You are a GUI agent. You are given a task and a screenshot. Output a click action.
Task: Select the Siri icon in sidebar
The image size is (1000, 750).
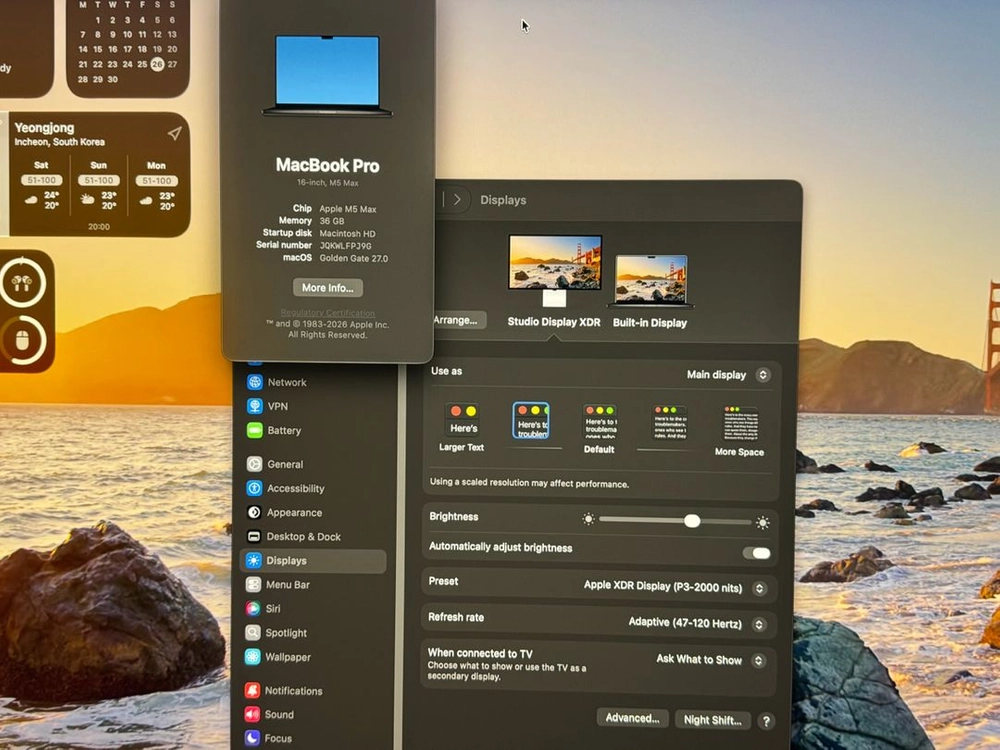tap(253, 608)
